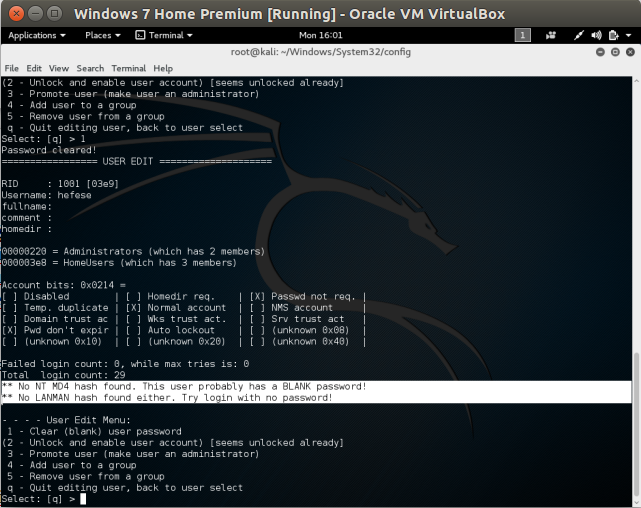This screenshot has height=508, width=641.
Task: Open the clock showing Mon 16:01
Action: click(x=320, y=36)
